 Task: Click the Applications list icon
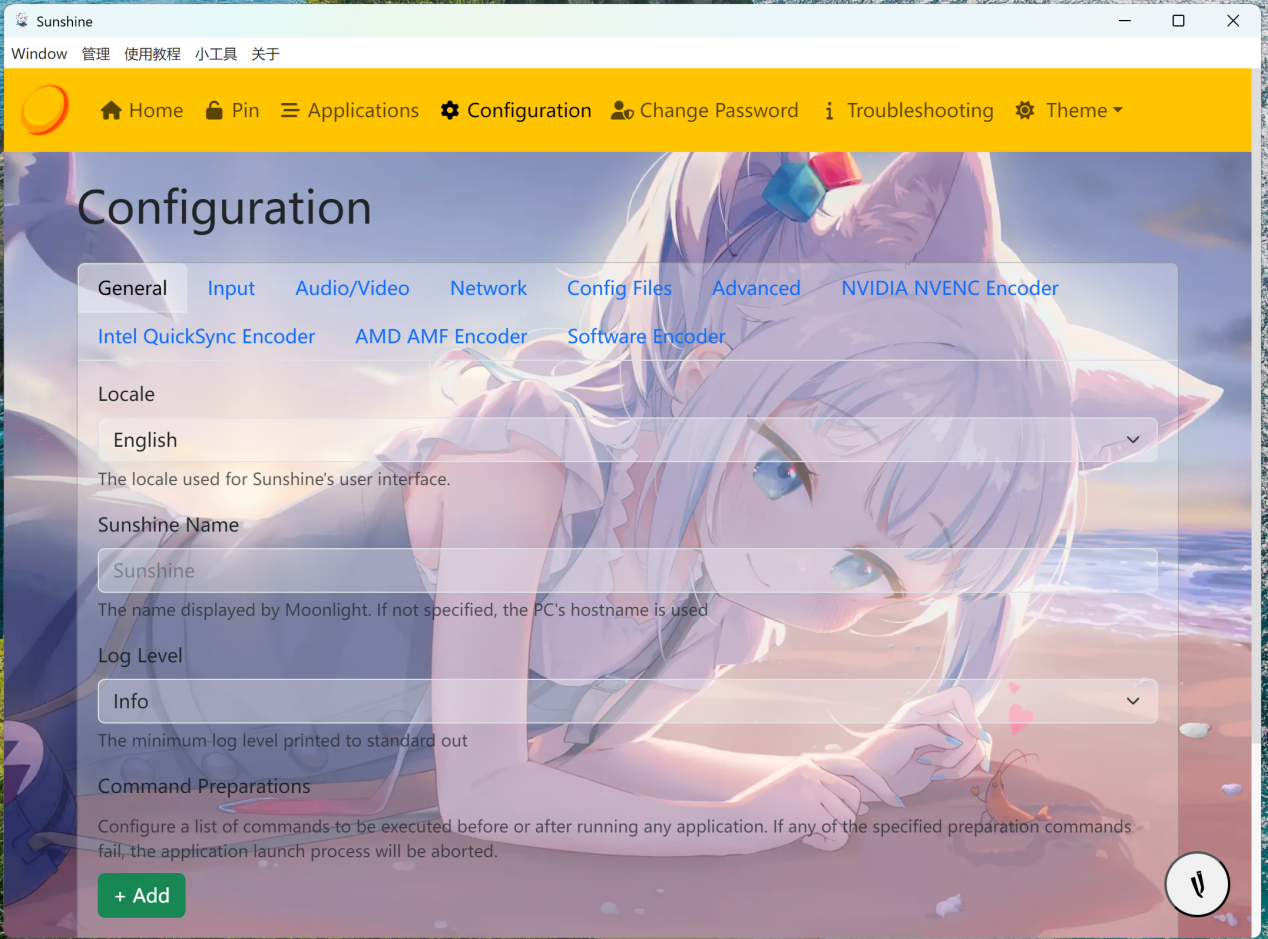(x=290, y=111)
